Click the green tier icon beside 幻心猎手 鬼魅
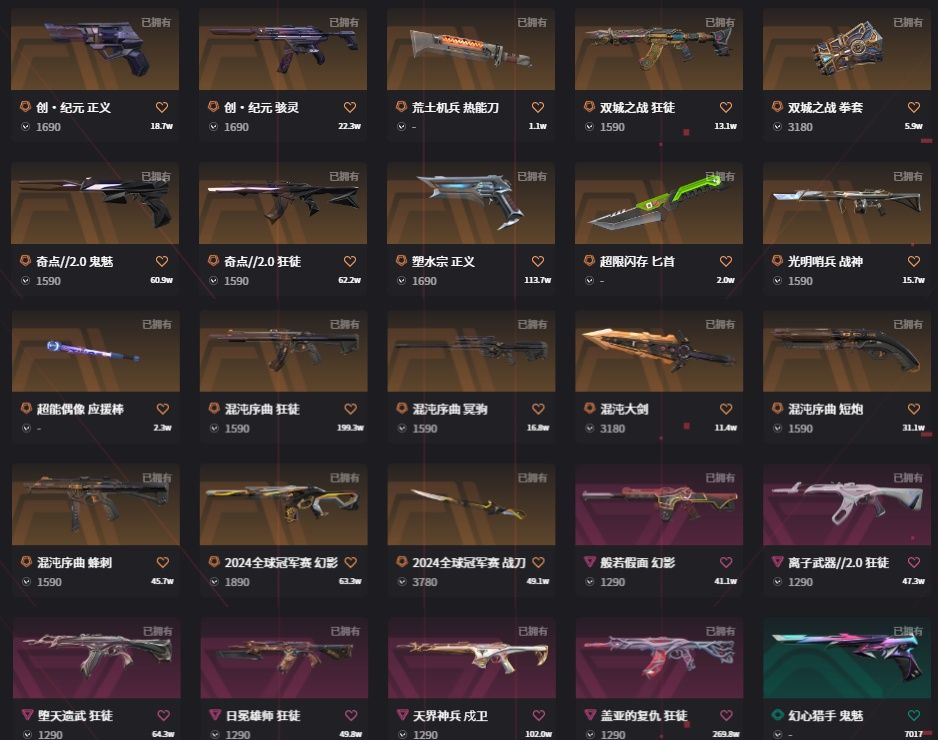This screenshot has height=740, width=938. [777, 714]
